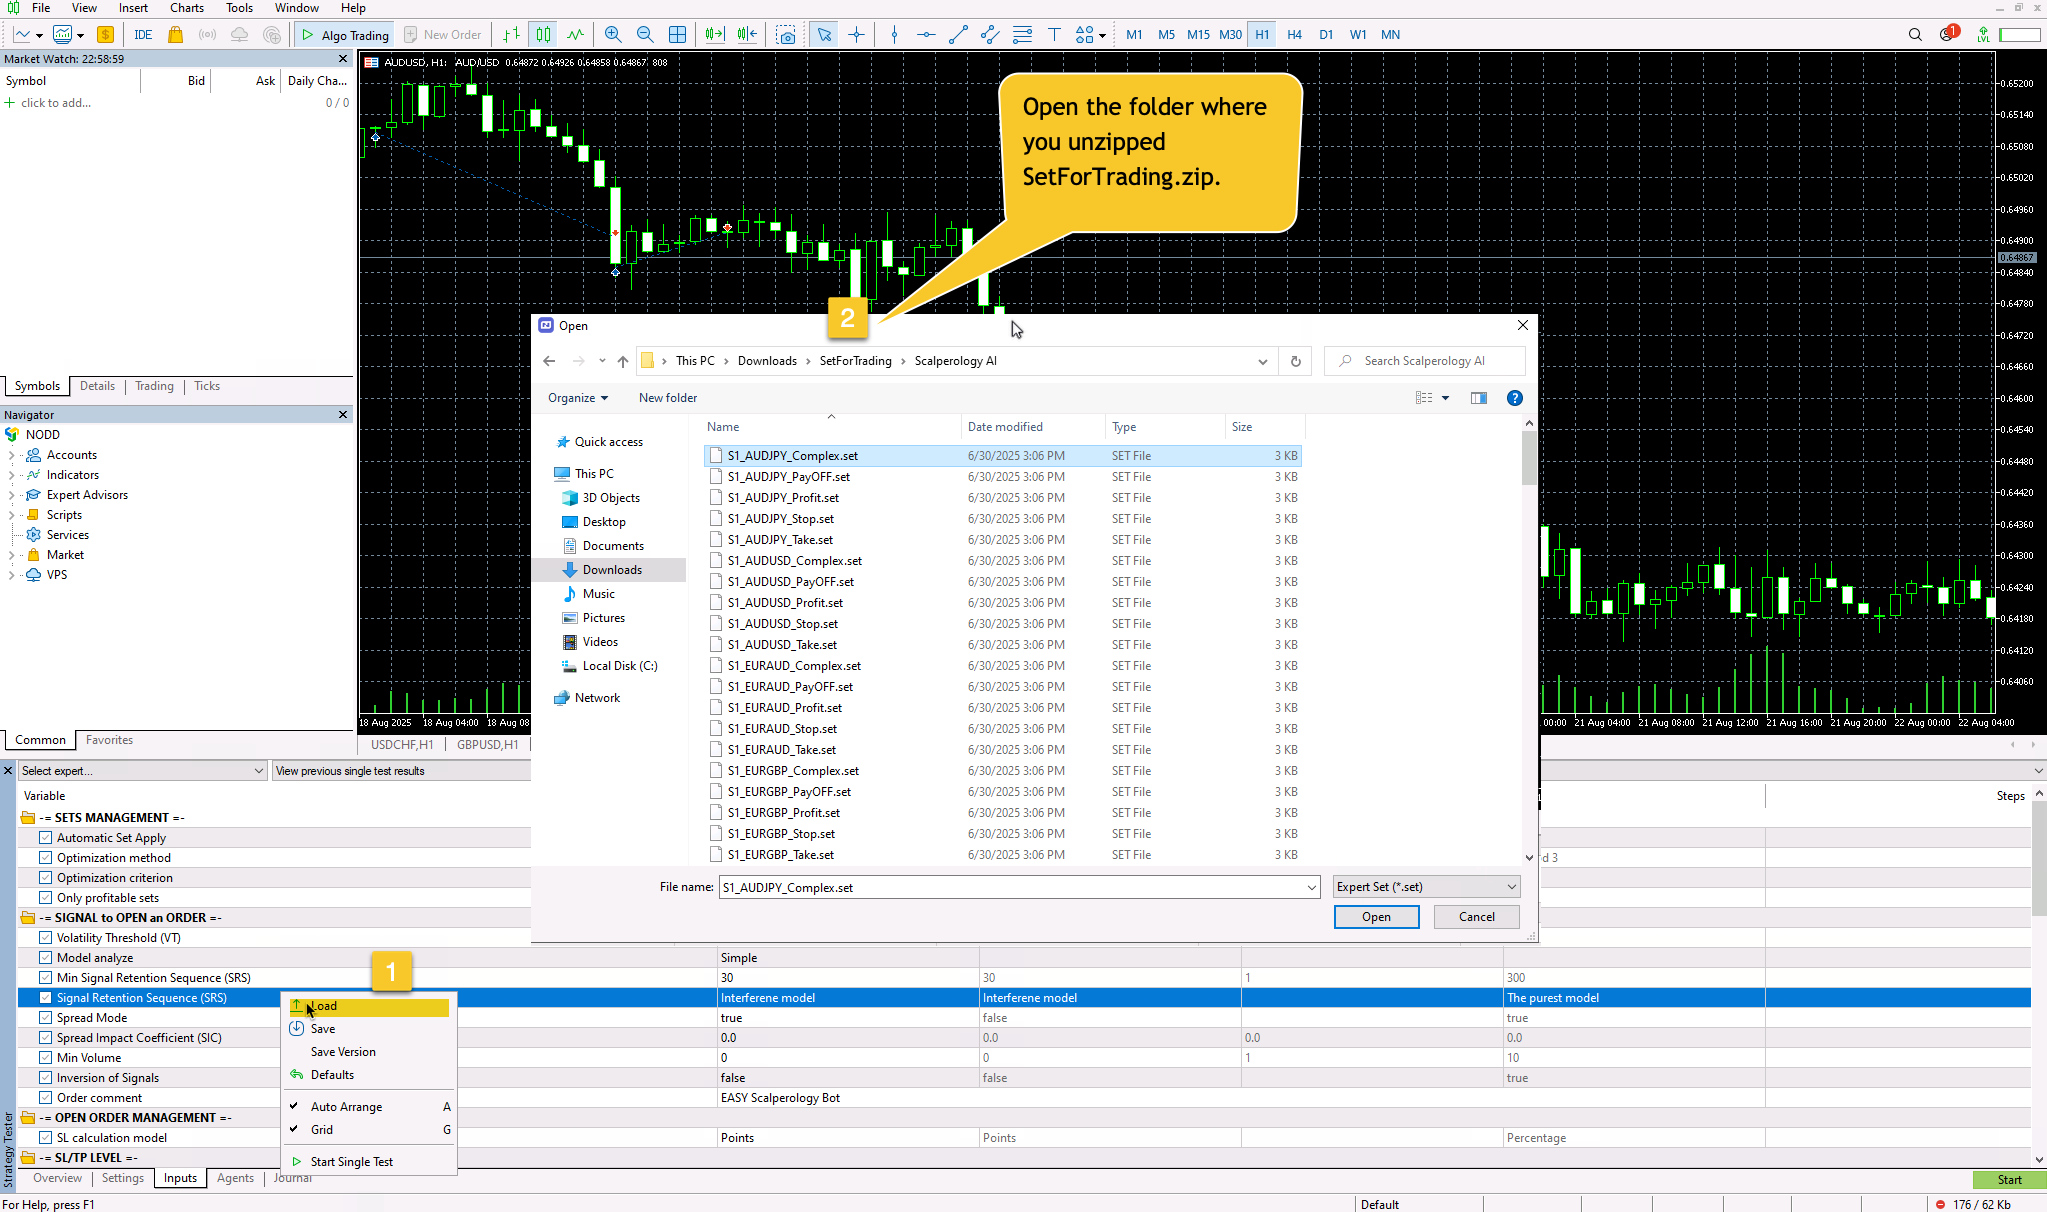Image resolution: width=2047 pixels, height=1212 pixels.
Task: Toggle the Automatic Set Apply checkbox
Action: click(45, 837)
